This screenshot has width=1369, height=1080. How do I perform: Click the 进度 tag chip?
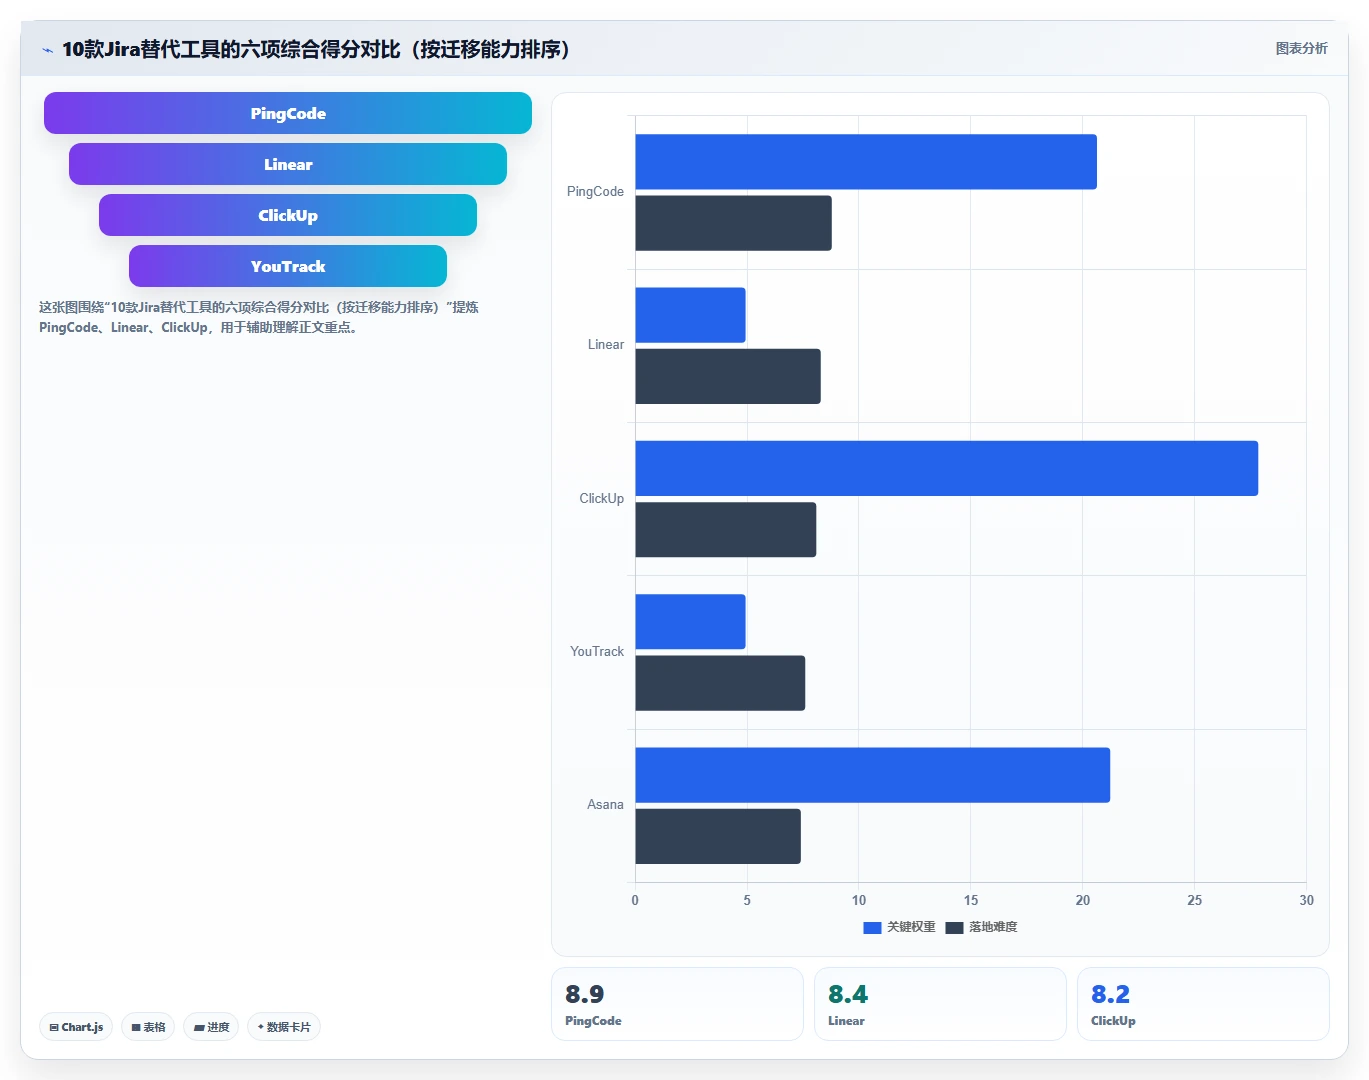[211, 1027]
